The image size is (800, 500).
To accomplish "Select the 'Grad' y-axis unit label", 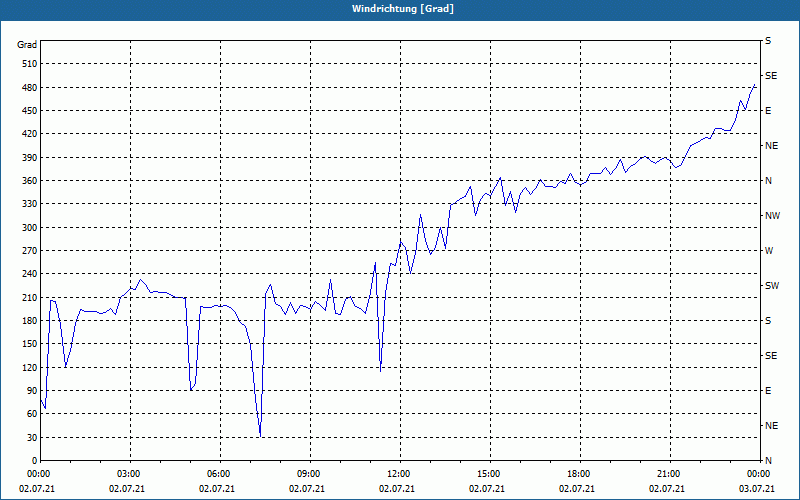I will coord(27,45).
